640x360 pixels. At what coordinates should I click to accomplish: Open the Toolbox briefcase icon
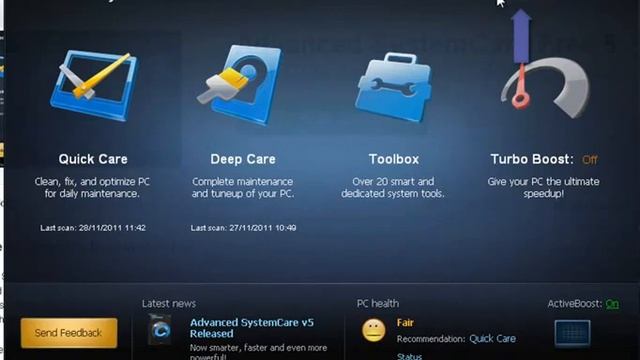click(393, 87)
